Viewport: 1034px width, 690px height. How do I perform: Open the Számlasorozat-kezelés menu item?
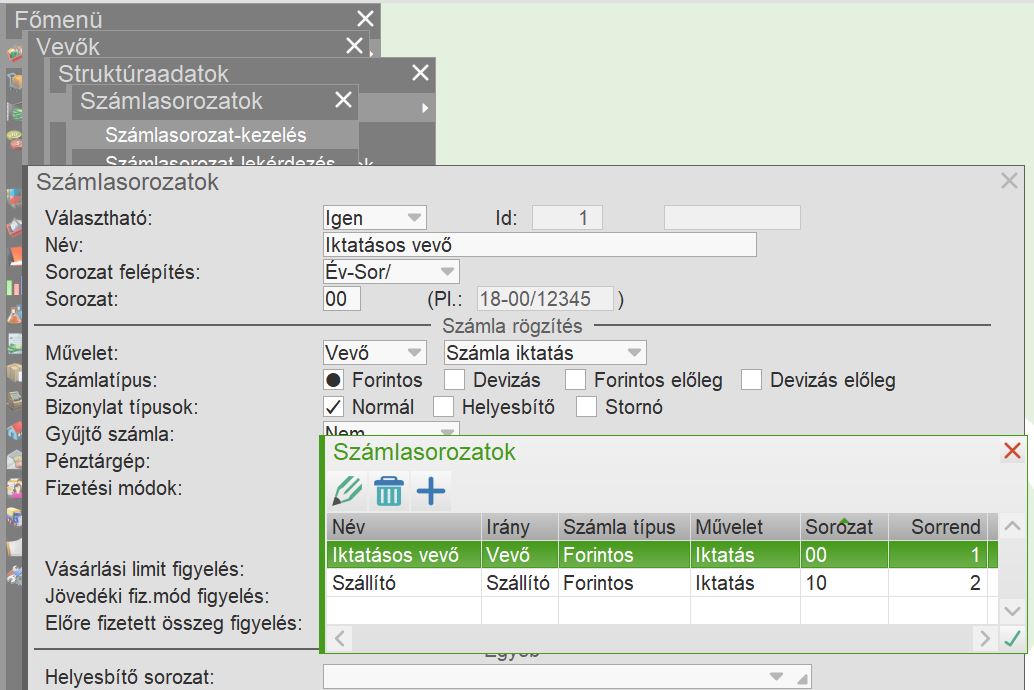205,135
